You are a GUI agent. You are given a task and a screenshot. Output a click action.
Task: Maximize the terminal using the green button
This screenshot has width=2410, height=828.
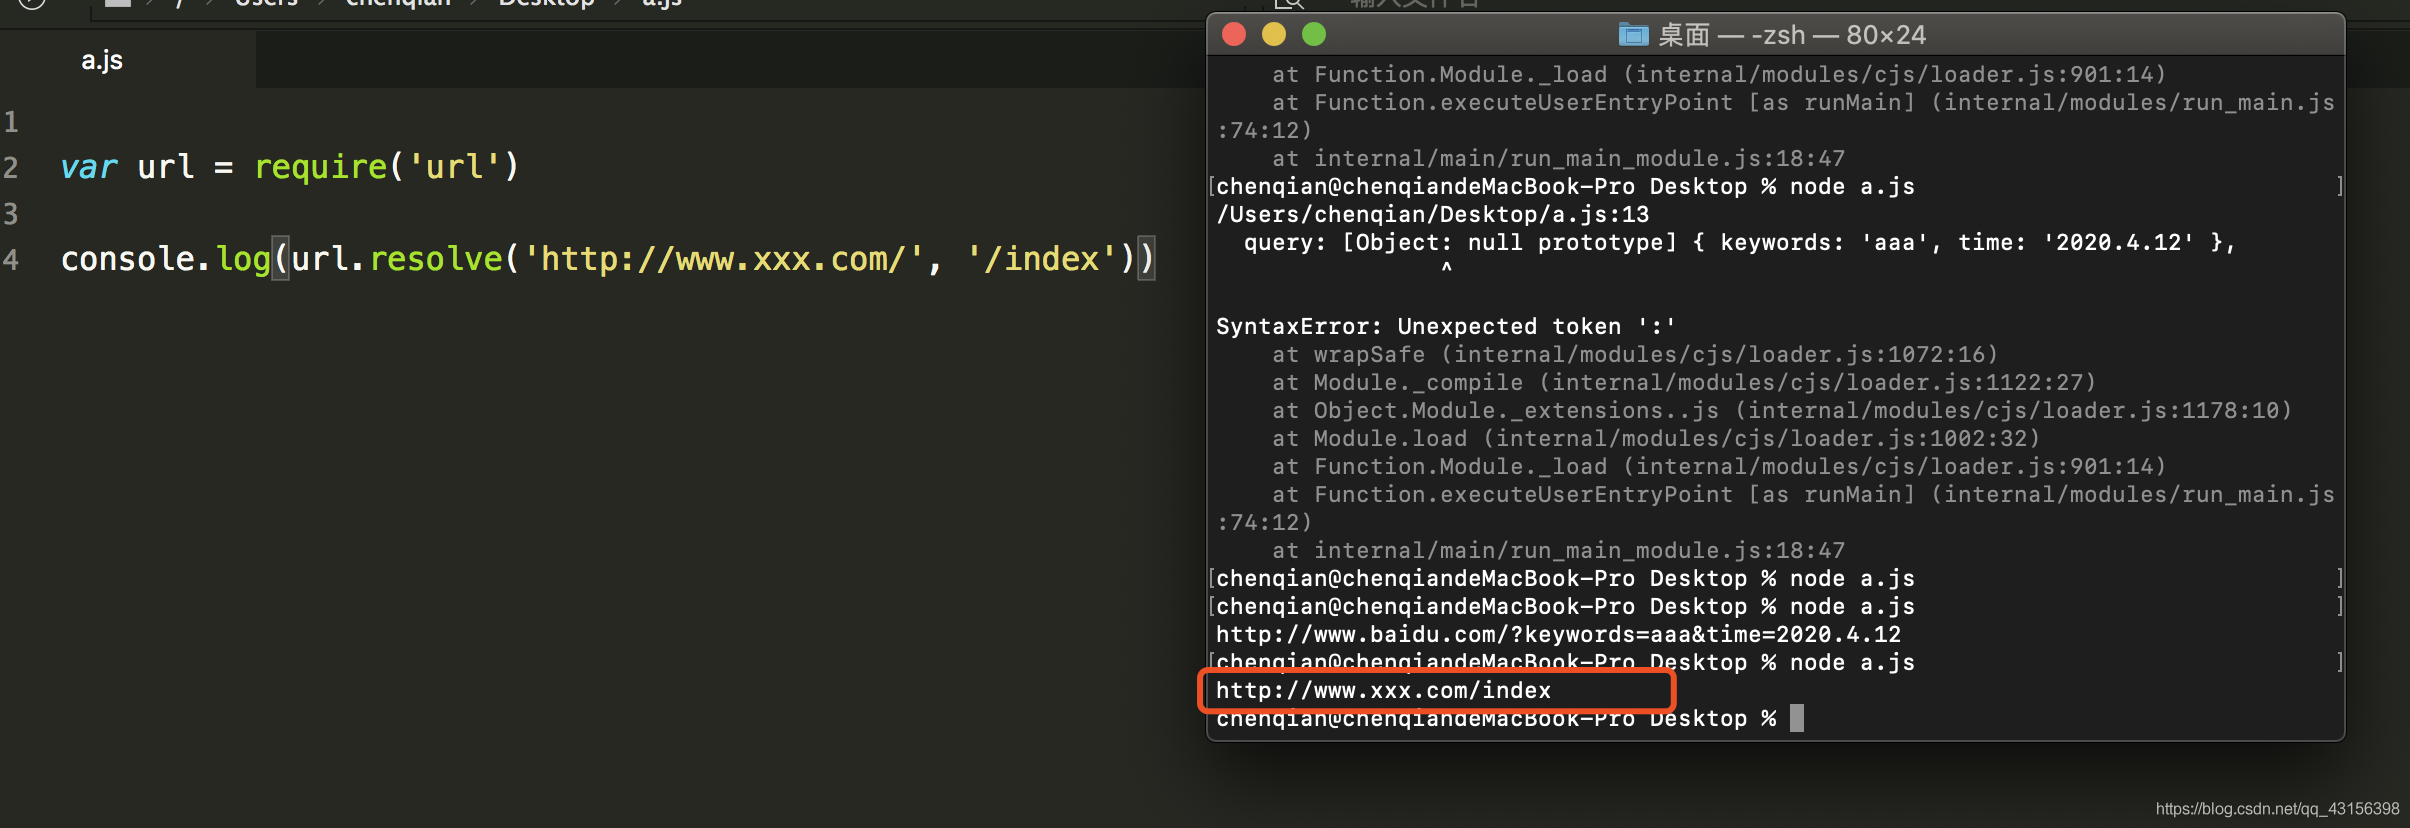point(1314,35)
